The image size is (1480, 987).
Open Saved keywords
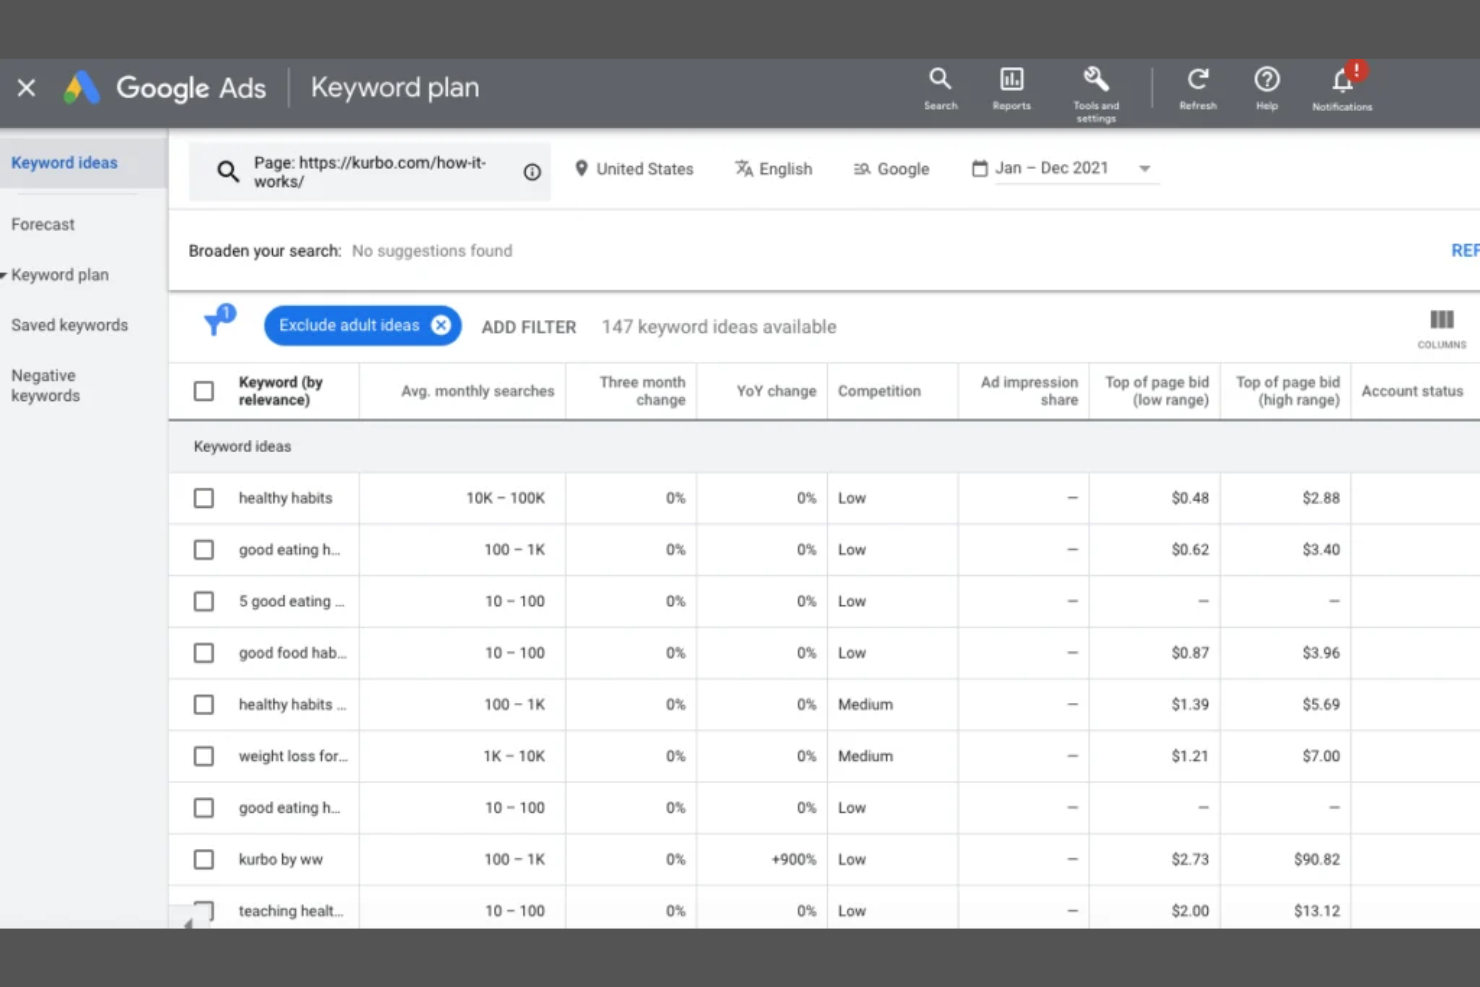point(69,324)
